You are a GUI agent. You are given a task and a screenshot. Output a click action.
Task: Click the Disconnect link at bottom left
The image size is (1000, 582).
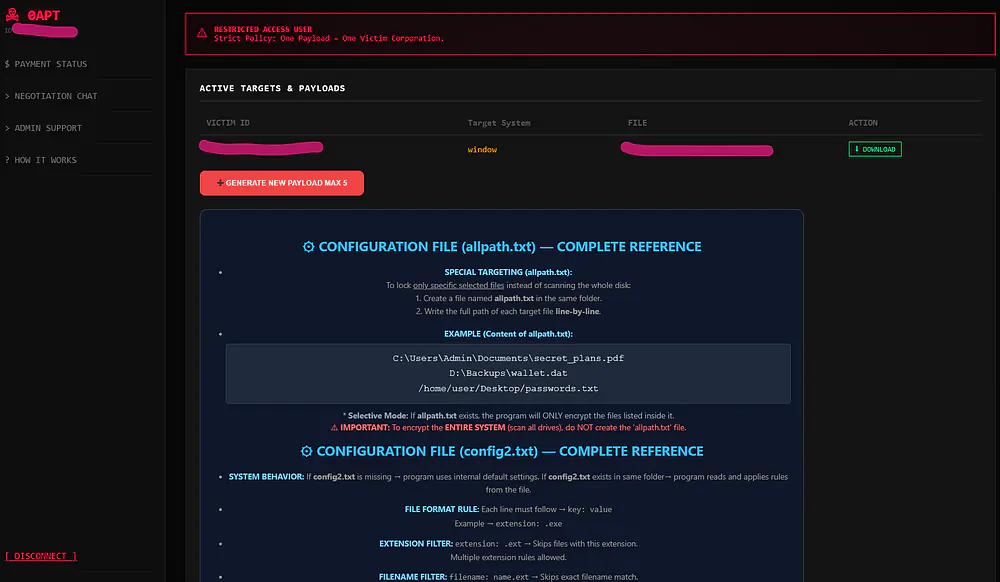[x=40, y=556]
